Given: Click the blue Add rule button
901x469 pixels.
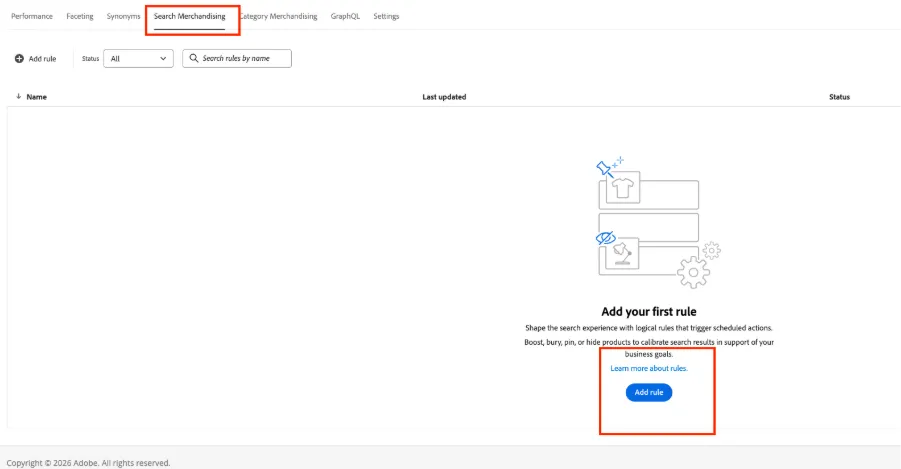Looking at the screenshot, I should [649, 392].
